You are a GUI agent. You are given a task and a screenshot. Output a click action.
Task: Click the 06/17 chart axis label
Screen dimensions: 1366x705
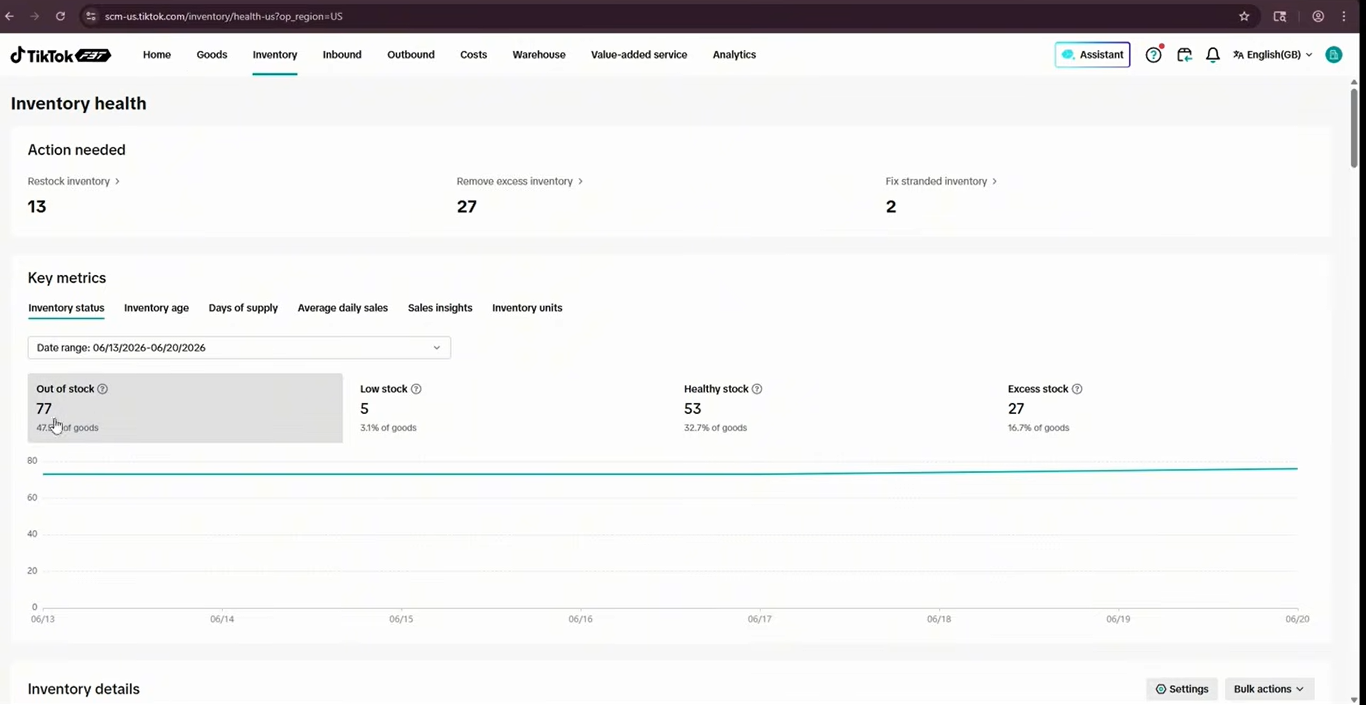click(760, 619)
